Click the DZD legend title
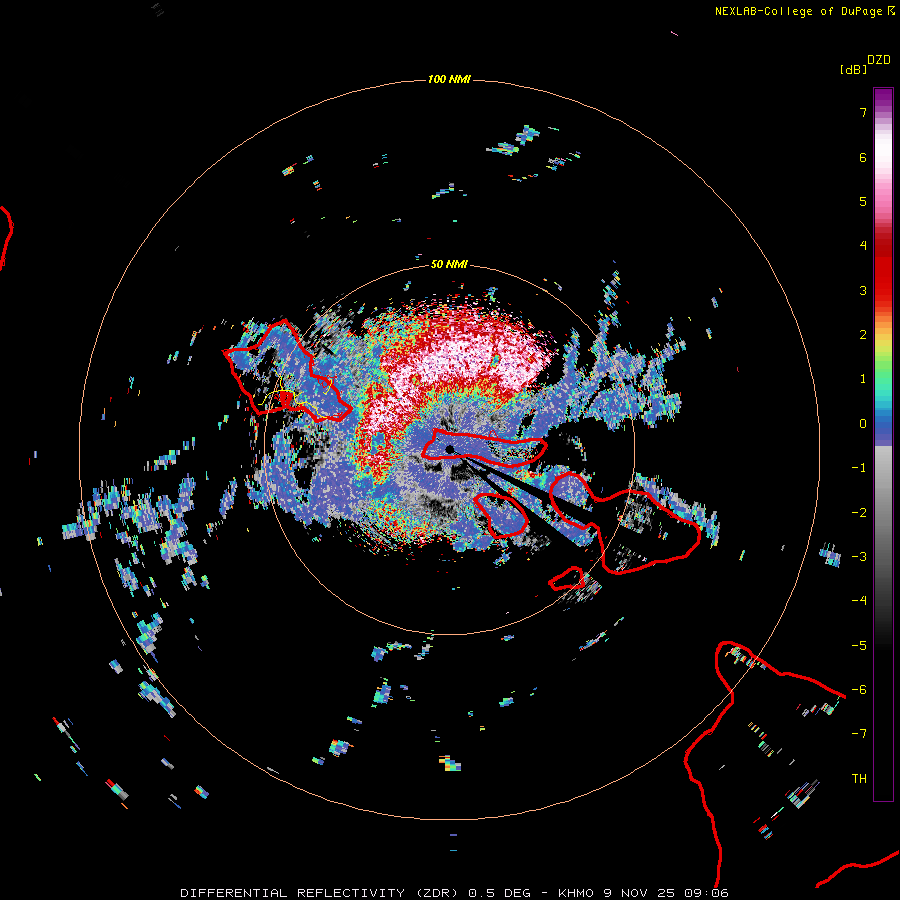The image size is (900, 900). tap(879, 60)
